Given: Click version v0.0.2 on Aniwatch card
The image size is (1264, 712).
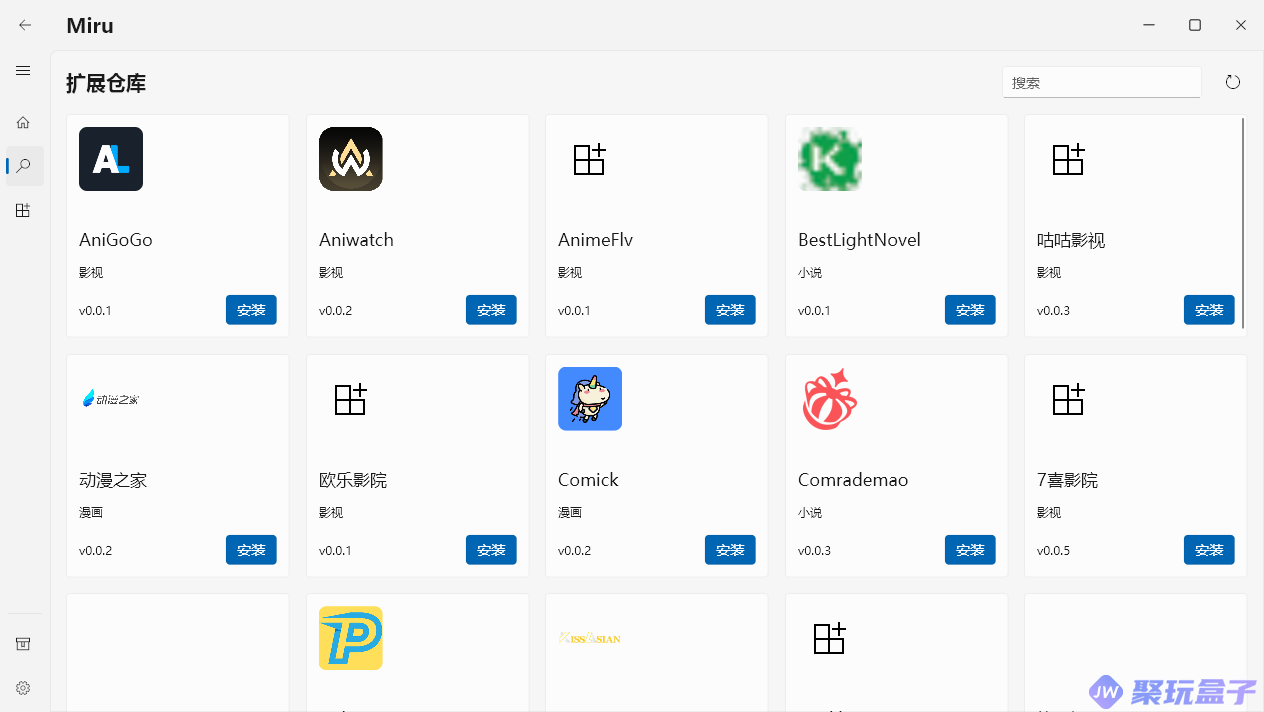Looking at the screenshot, I should point(335,311).
